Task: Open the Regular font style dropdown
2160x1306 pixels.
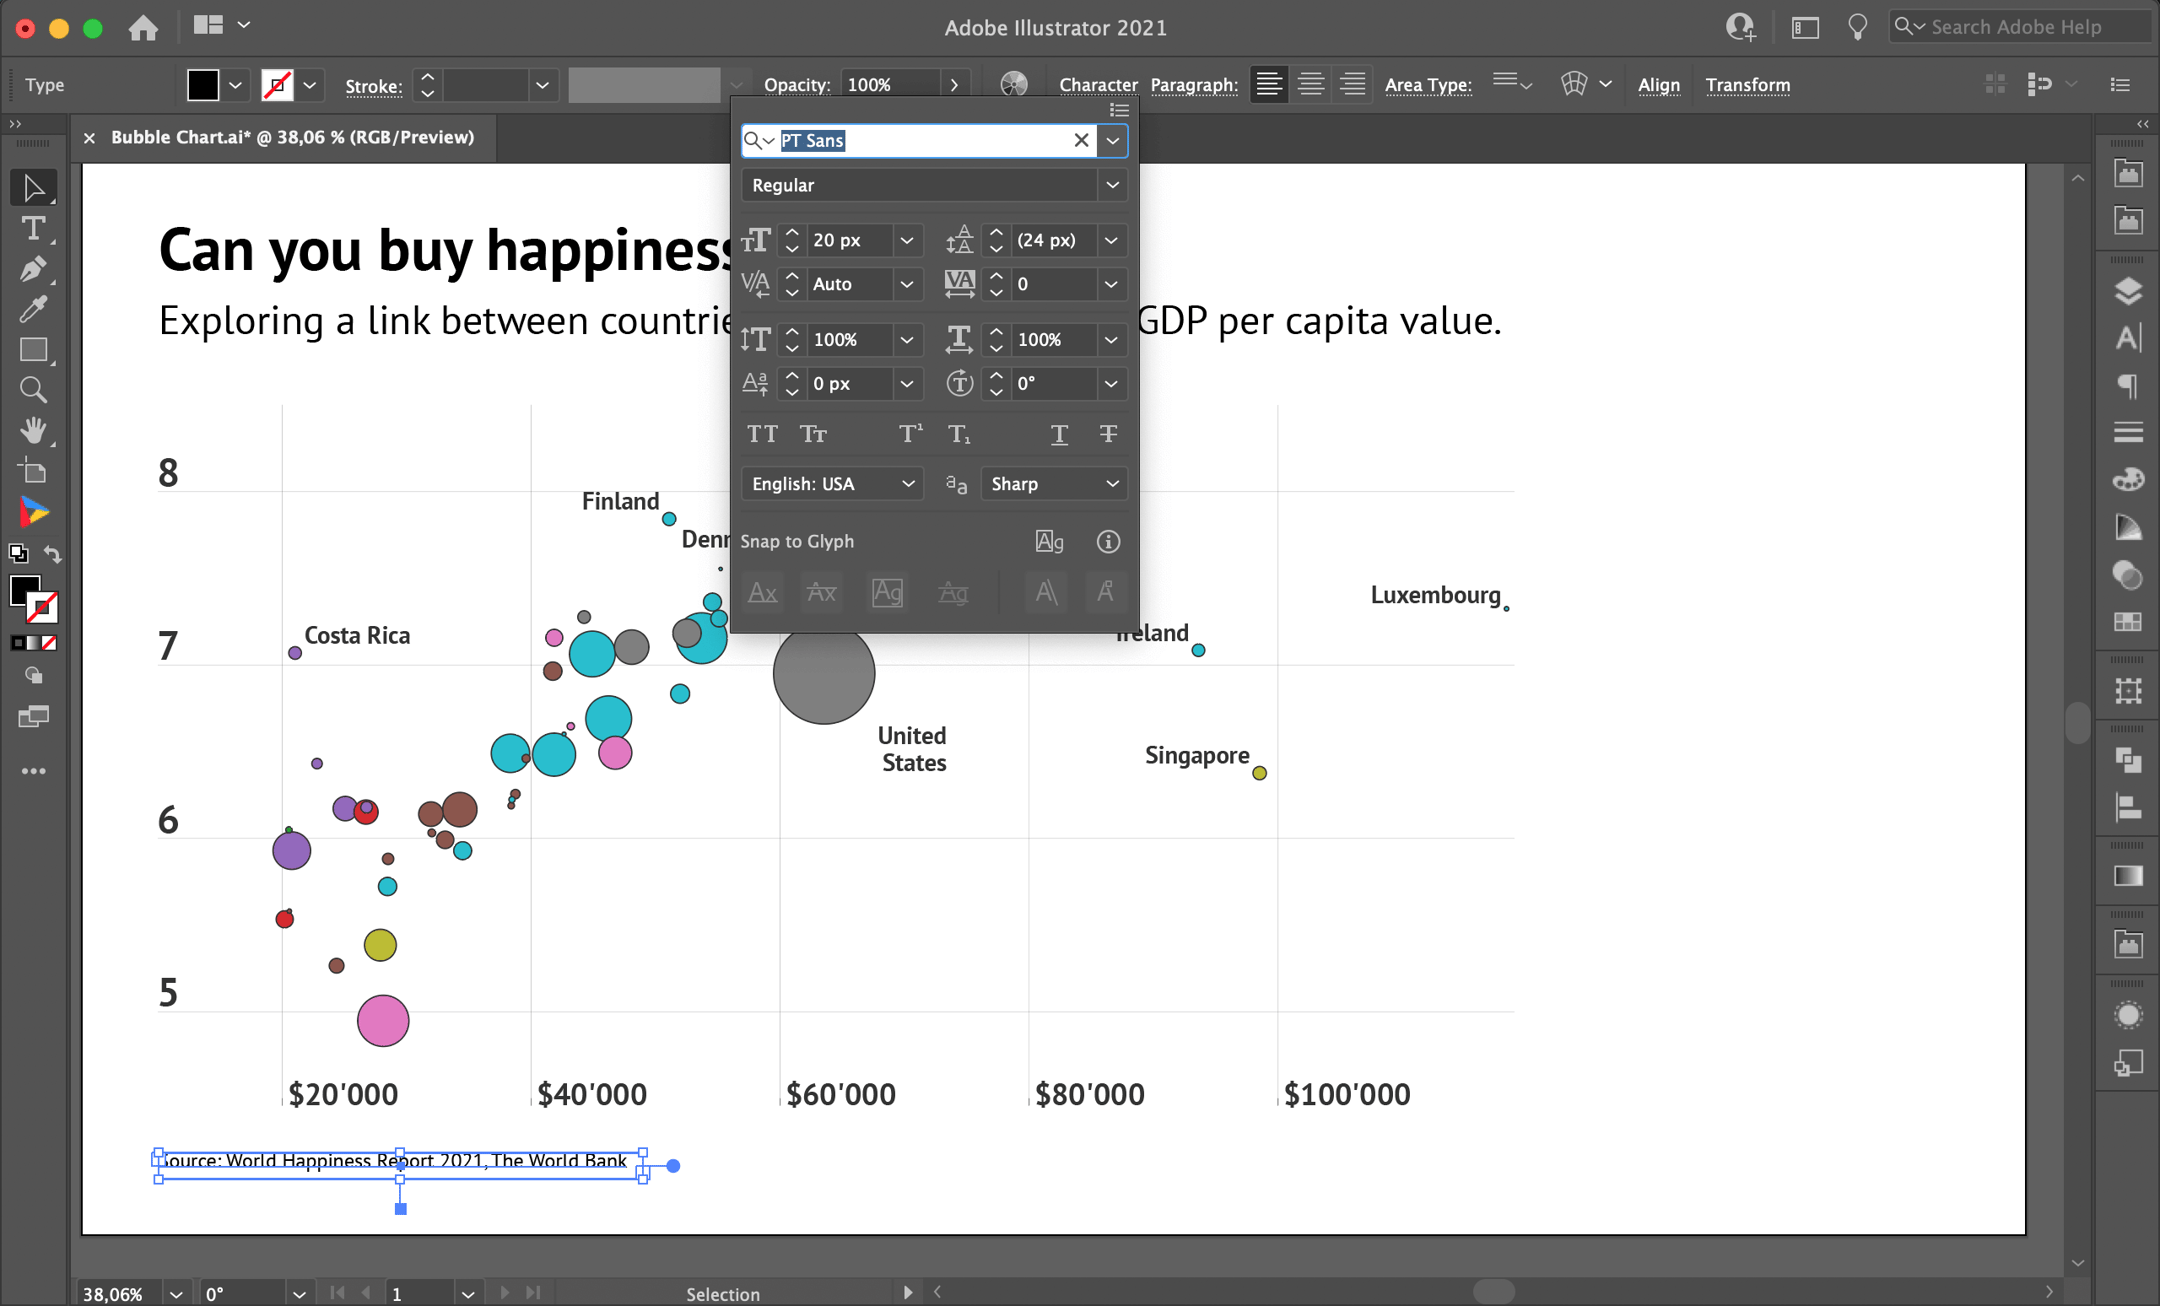Action: click(1111, 185)
